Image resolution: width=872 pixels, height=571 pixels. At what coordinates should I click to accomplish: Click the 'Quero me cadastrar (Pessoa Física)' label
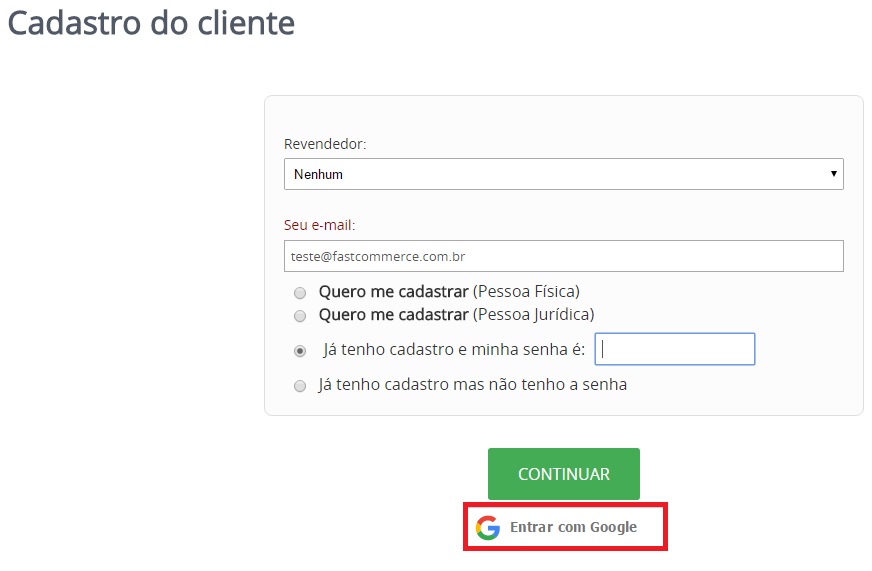[449, 291]
